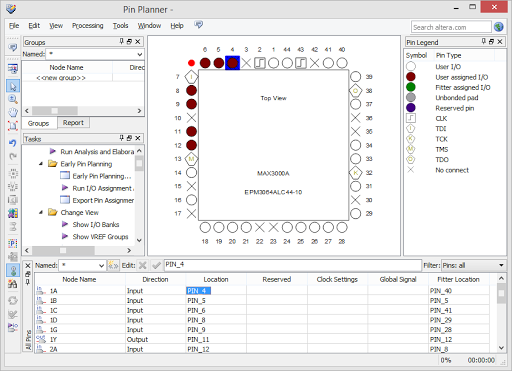The image size is (512, 371).
Task: Click Run I/O Assignment Analysis task
Action: tap(103, 188)
